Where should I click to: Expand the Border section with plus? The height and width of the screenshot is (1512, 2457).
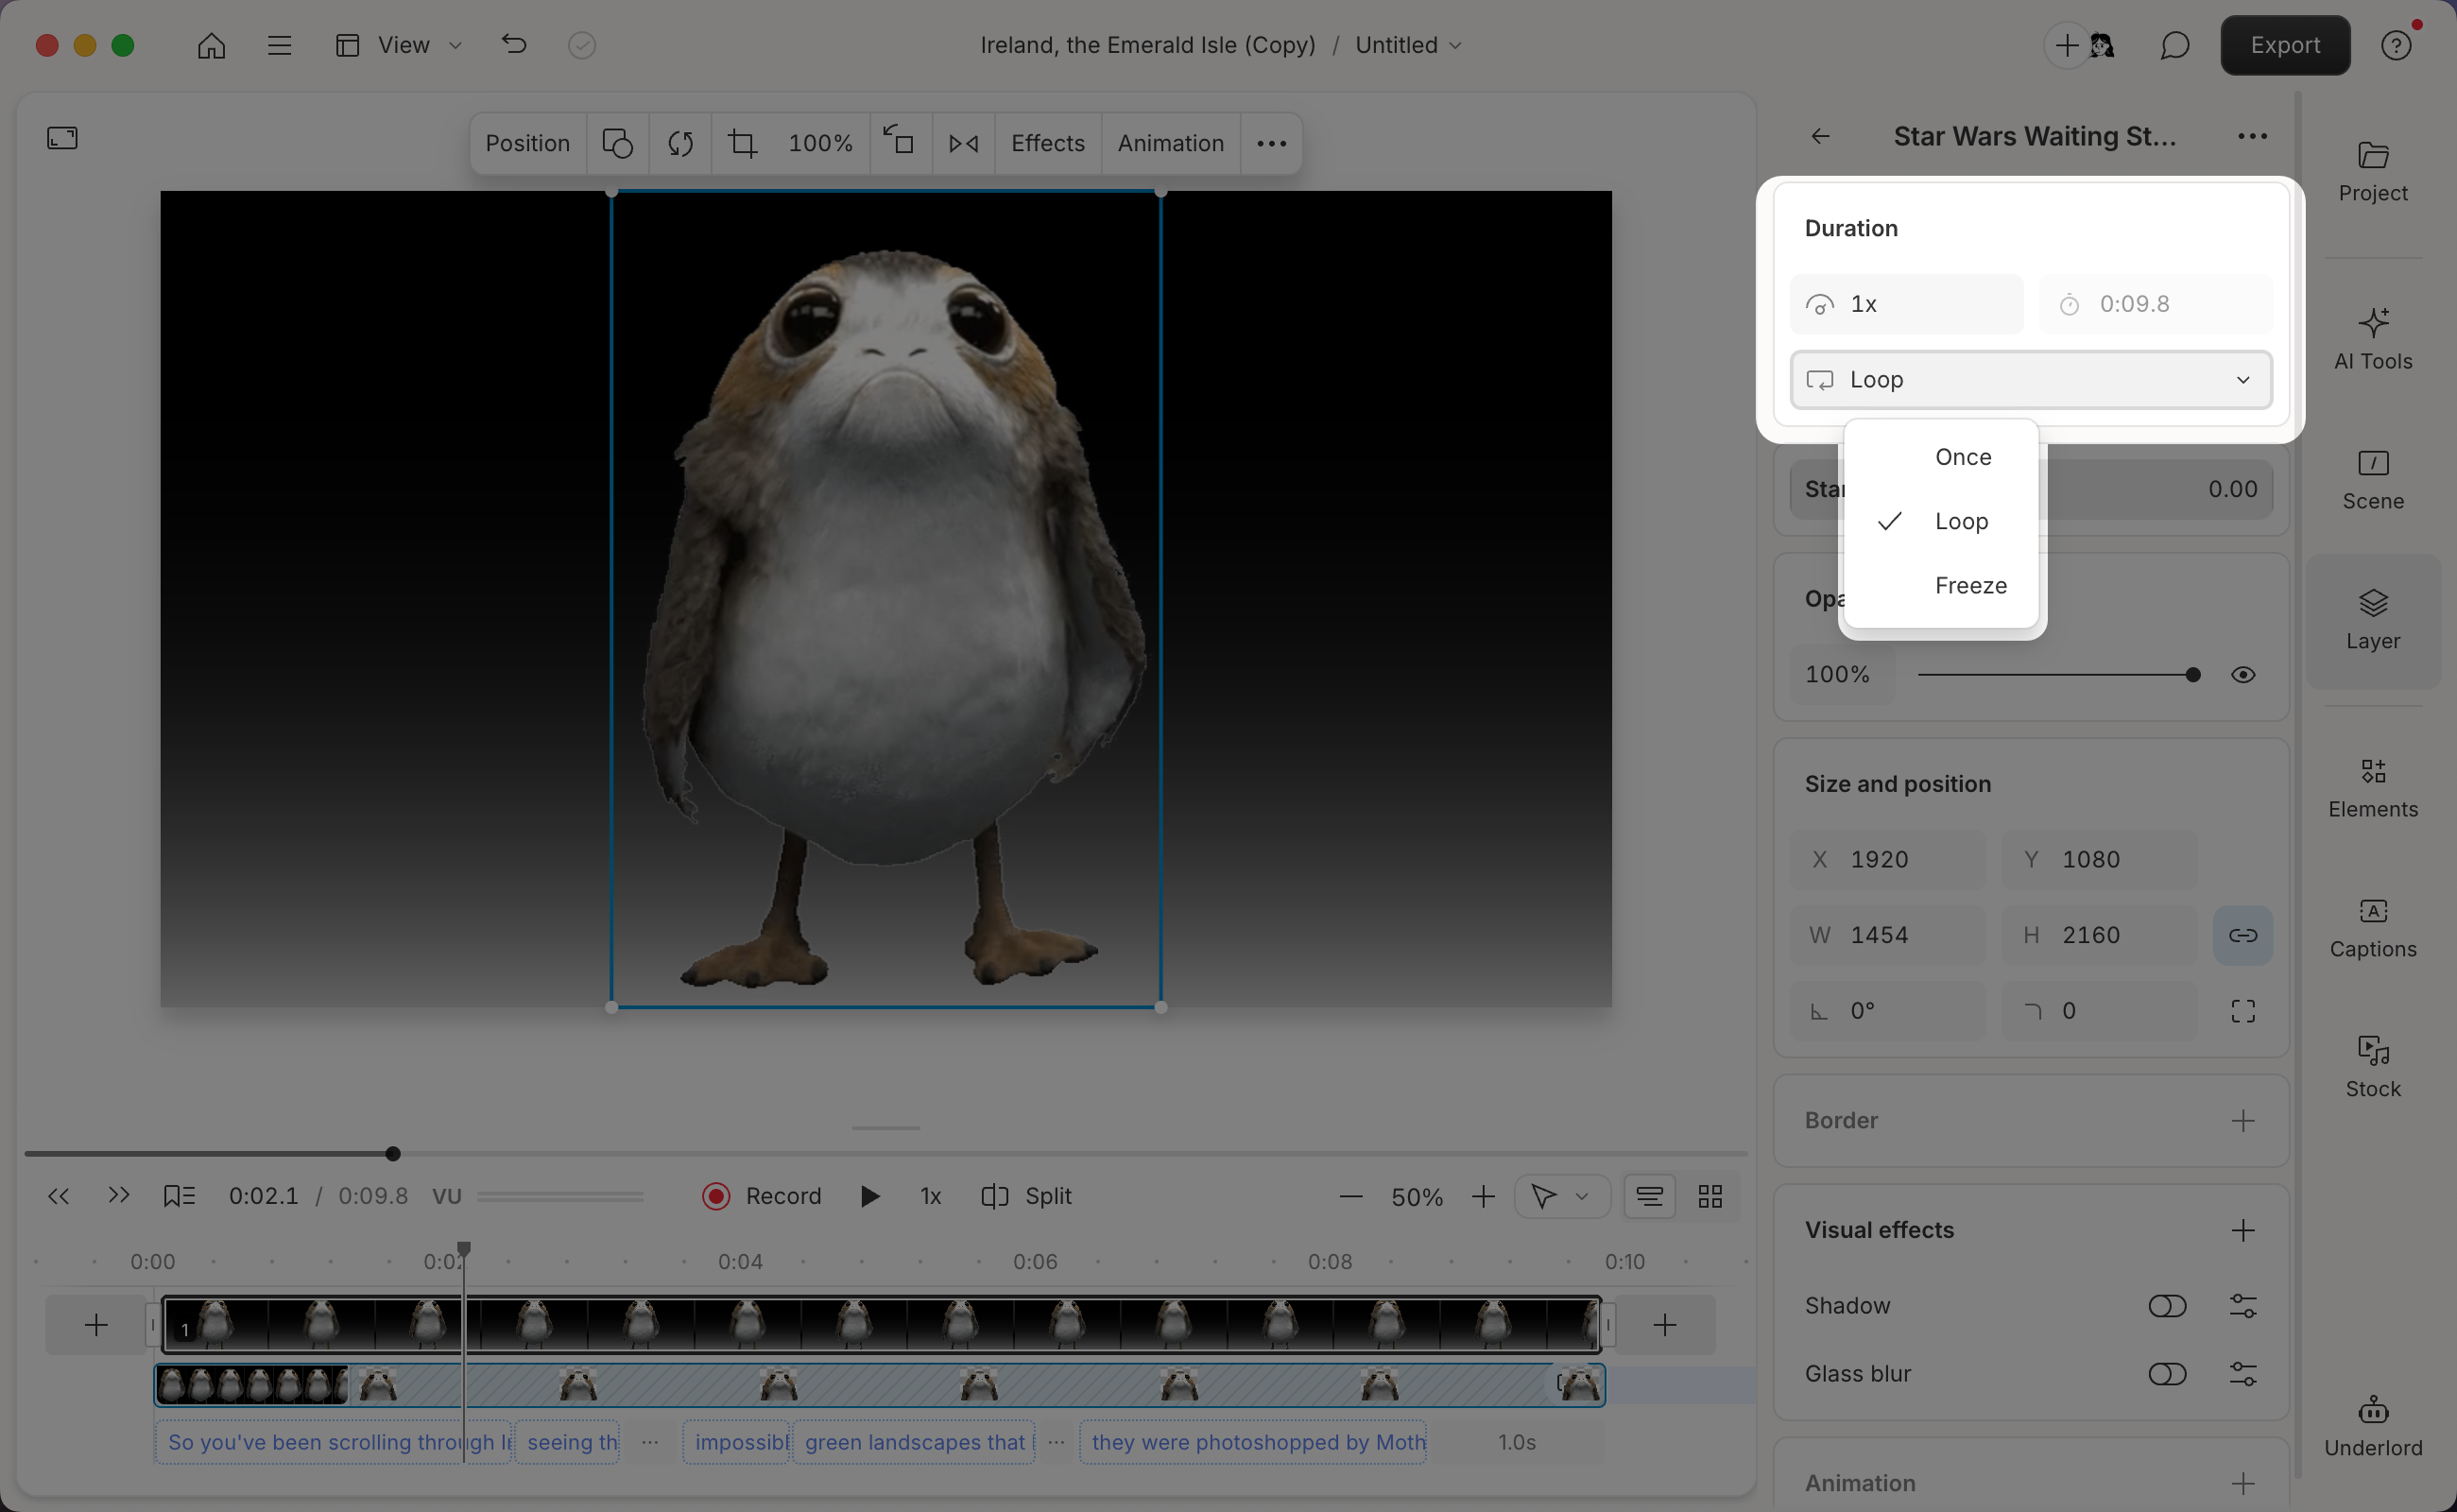(2242, 1120)
